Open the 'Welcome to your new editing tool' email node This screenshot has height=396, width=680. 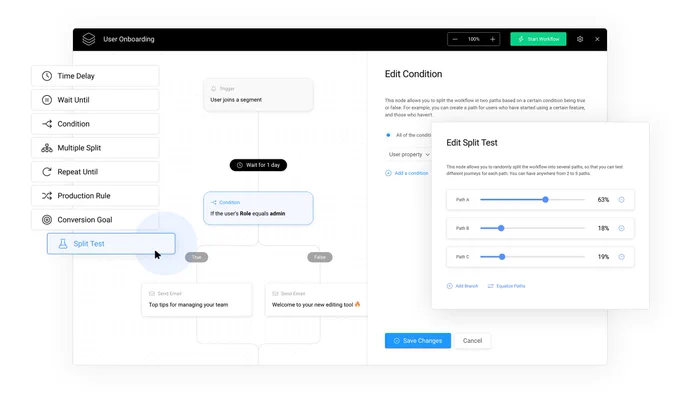point(316,300)
